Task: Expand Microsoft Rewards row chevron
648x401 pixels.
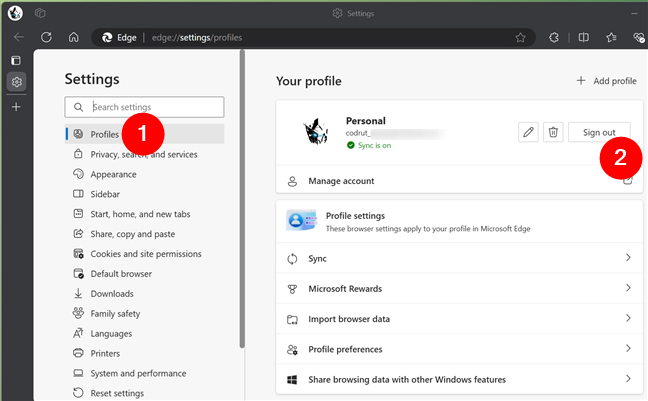Action: (x=628, y=288)
